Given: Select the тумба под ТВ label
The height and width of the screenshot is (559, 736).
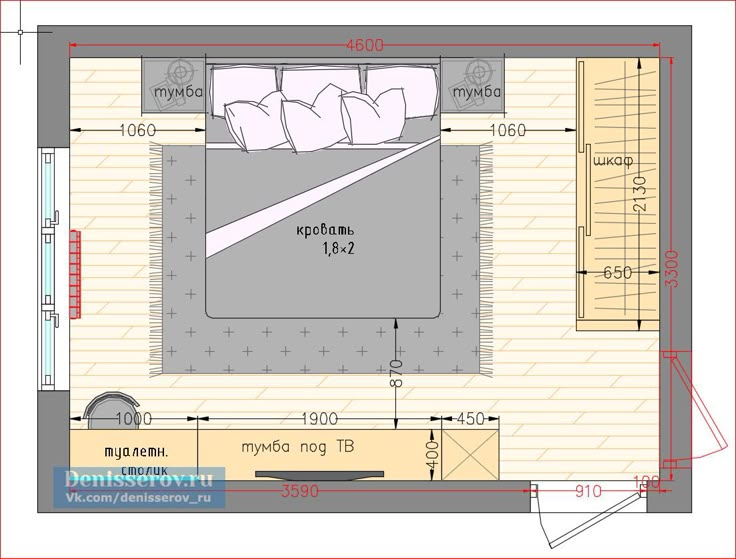Looking at the screenshot, I should coord(296,446).
